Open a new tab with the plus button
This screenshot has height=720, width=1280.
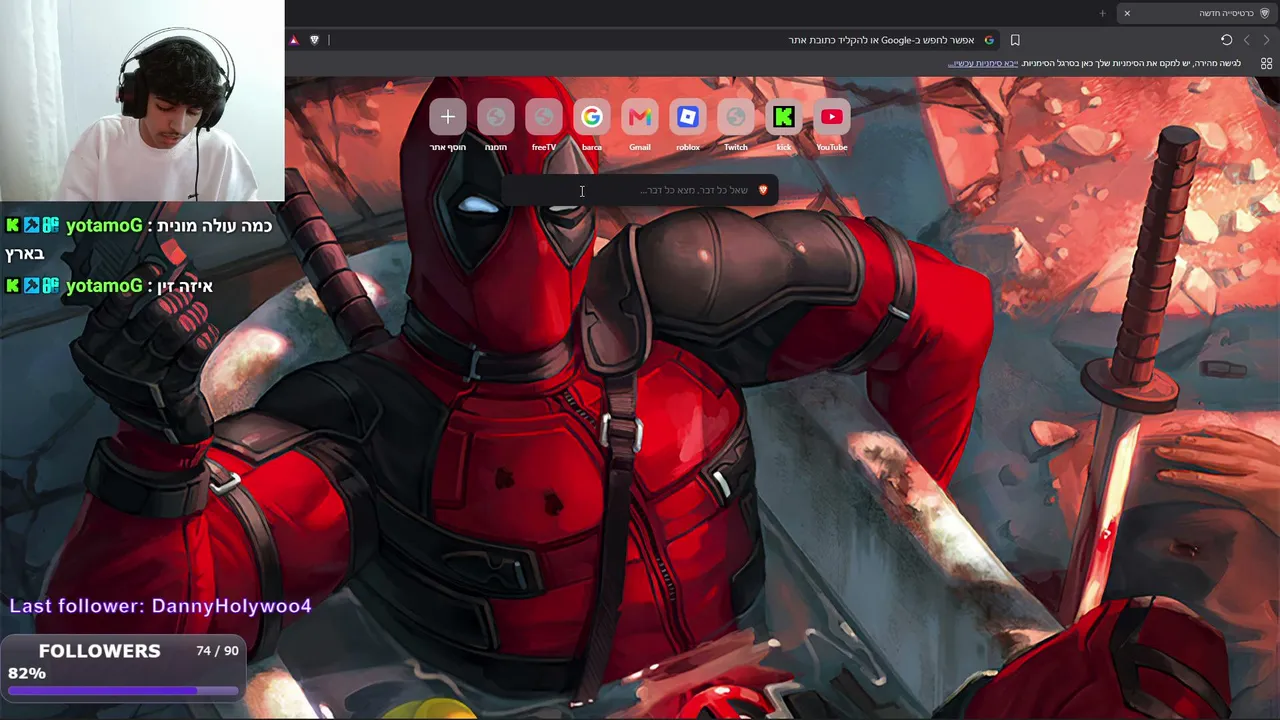point(1103,13)
